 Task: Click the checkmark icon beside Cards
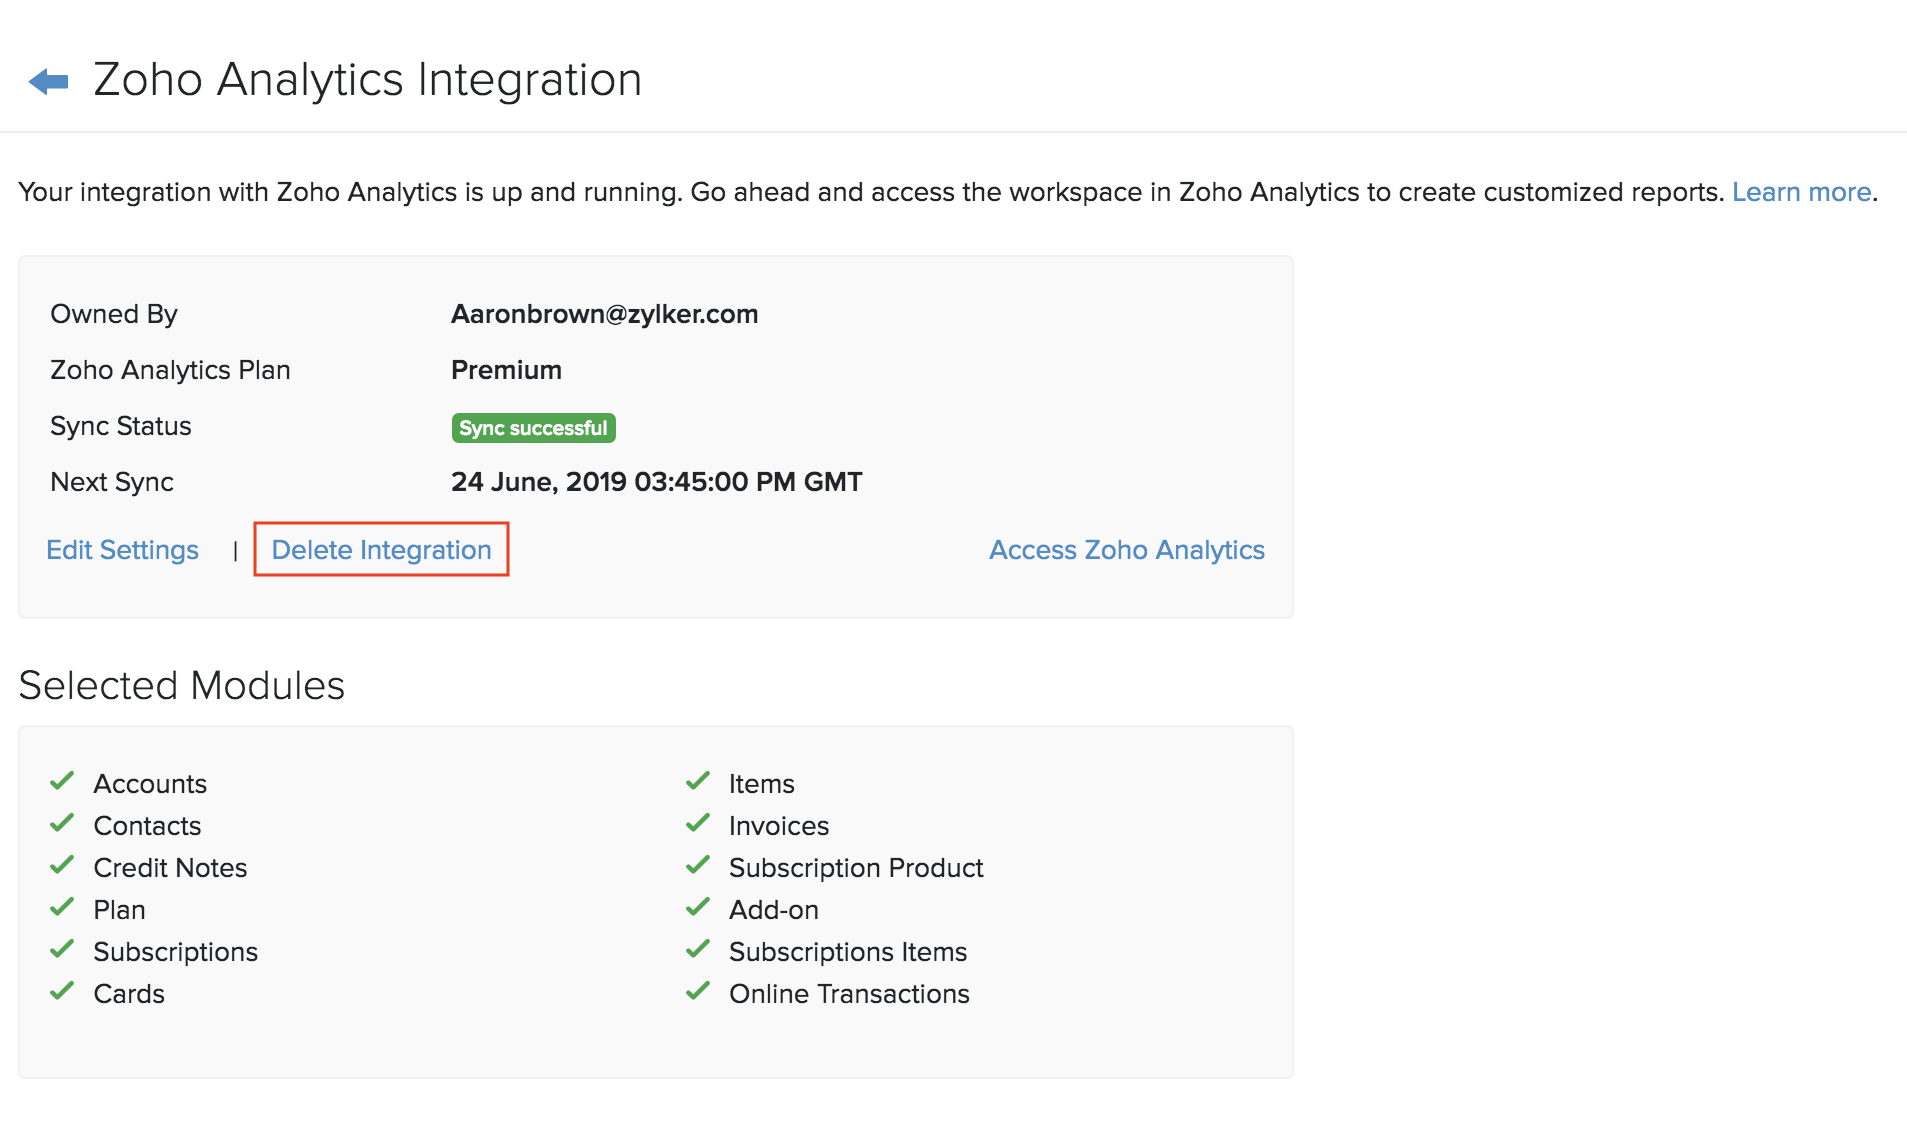(62, 991)
